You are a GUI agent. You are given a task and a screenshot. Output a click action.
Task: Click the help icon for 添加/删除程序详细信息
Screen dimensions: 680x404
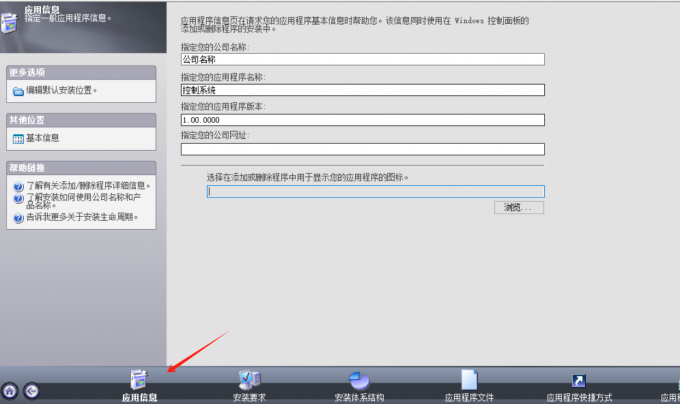coord(18,185)
